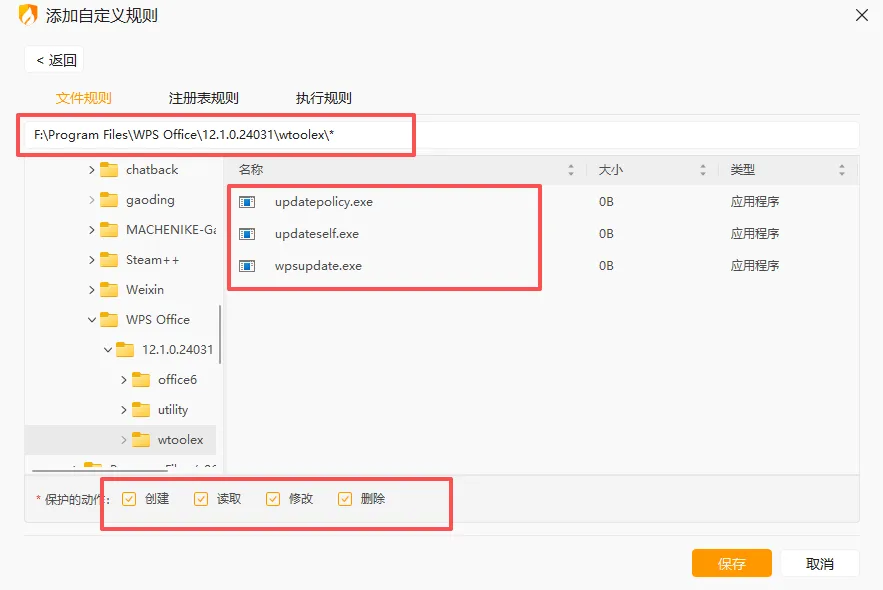
Task: Select the gaoding tree label
Action: pos(150,200)
